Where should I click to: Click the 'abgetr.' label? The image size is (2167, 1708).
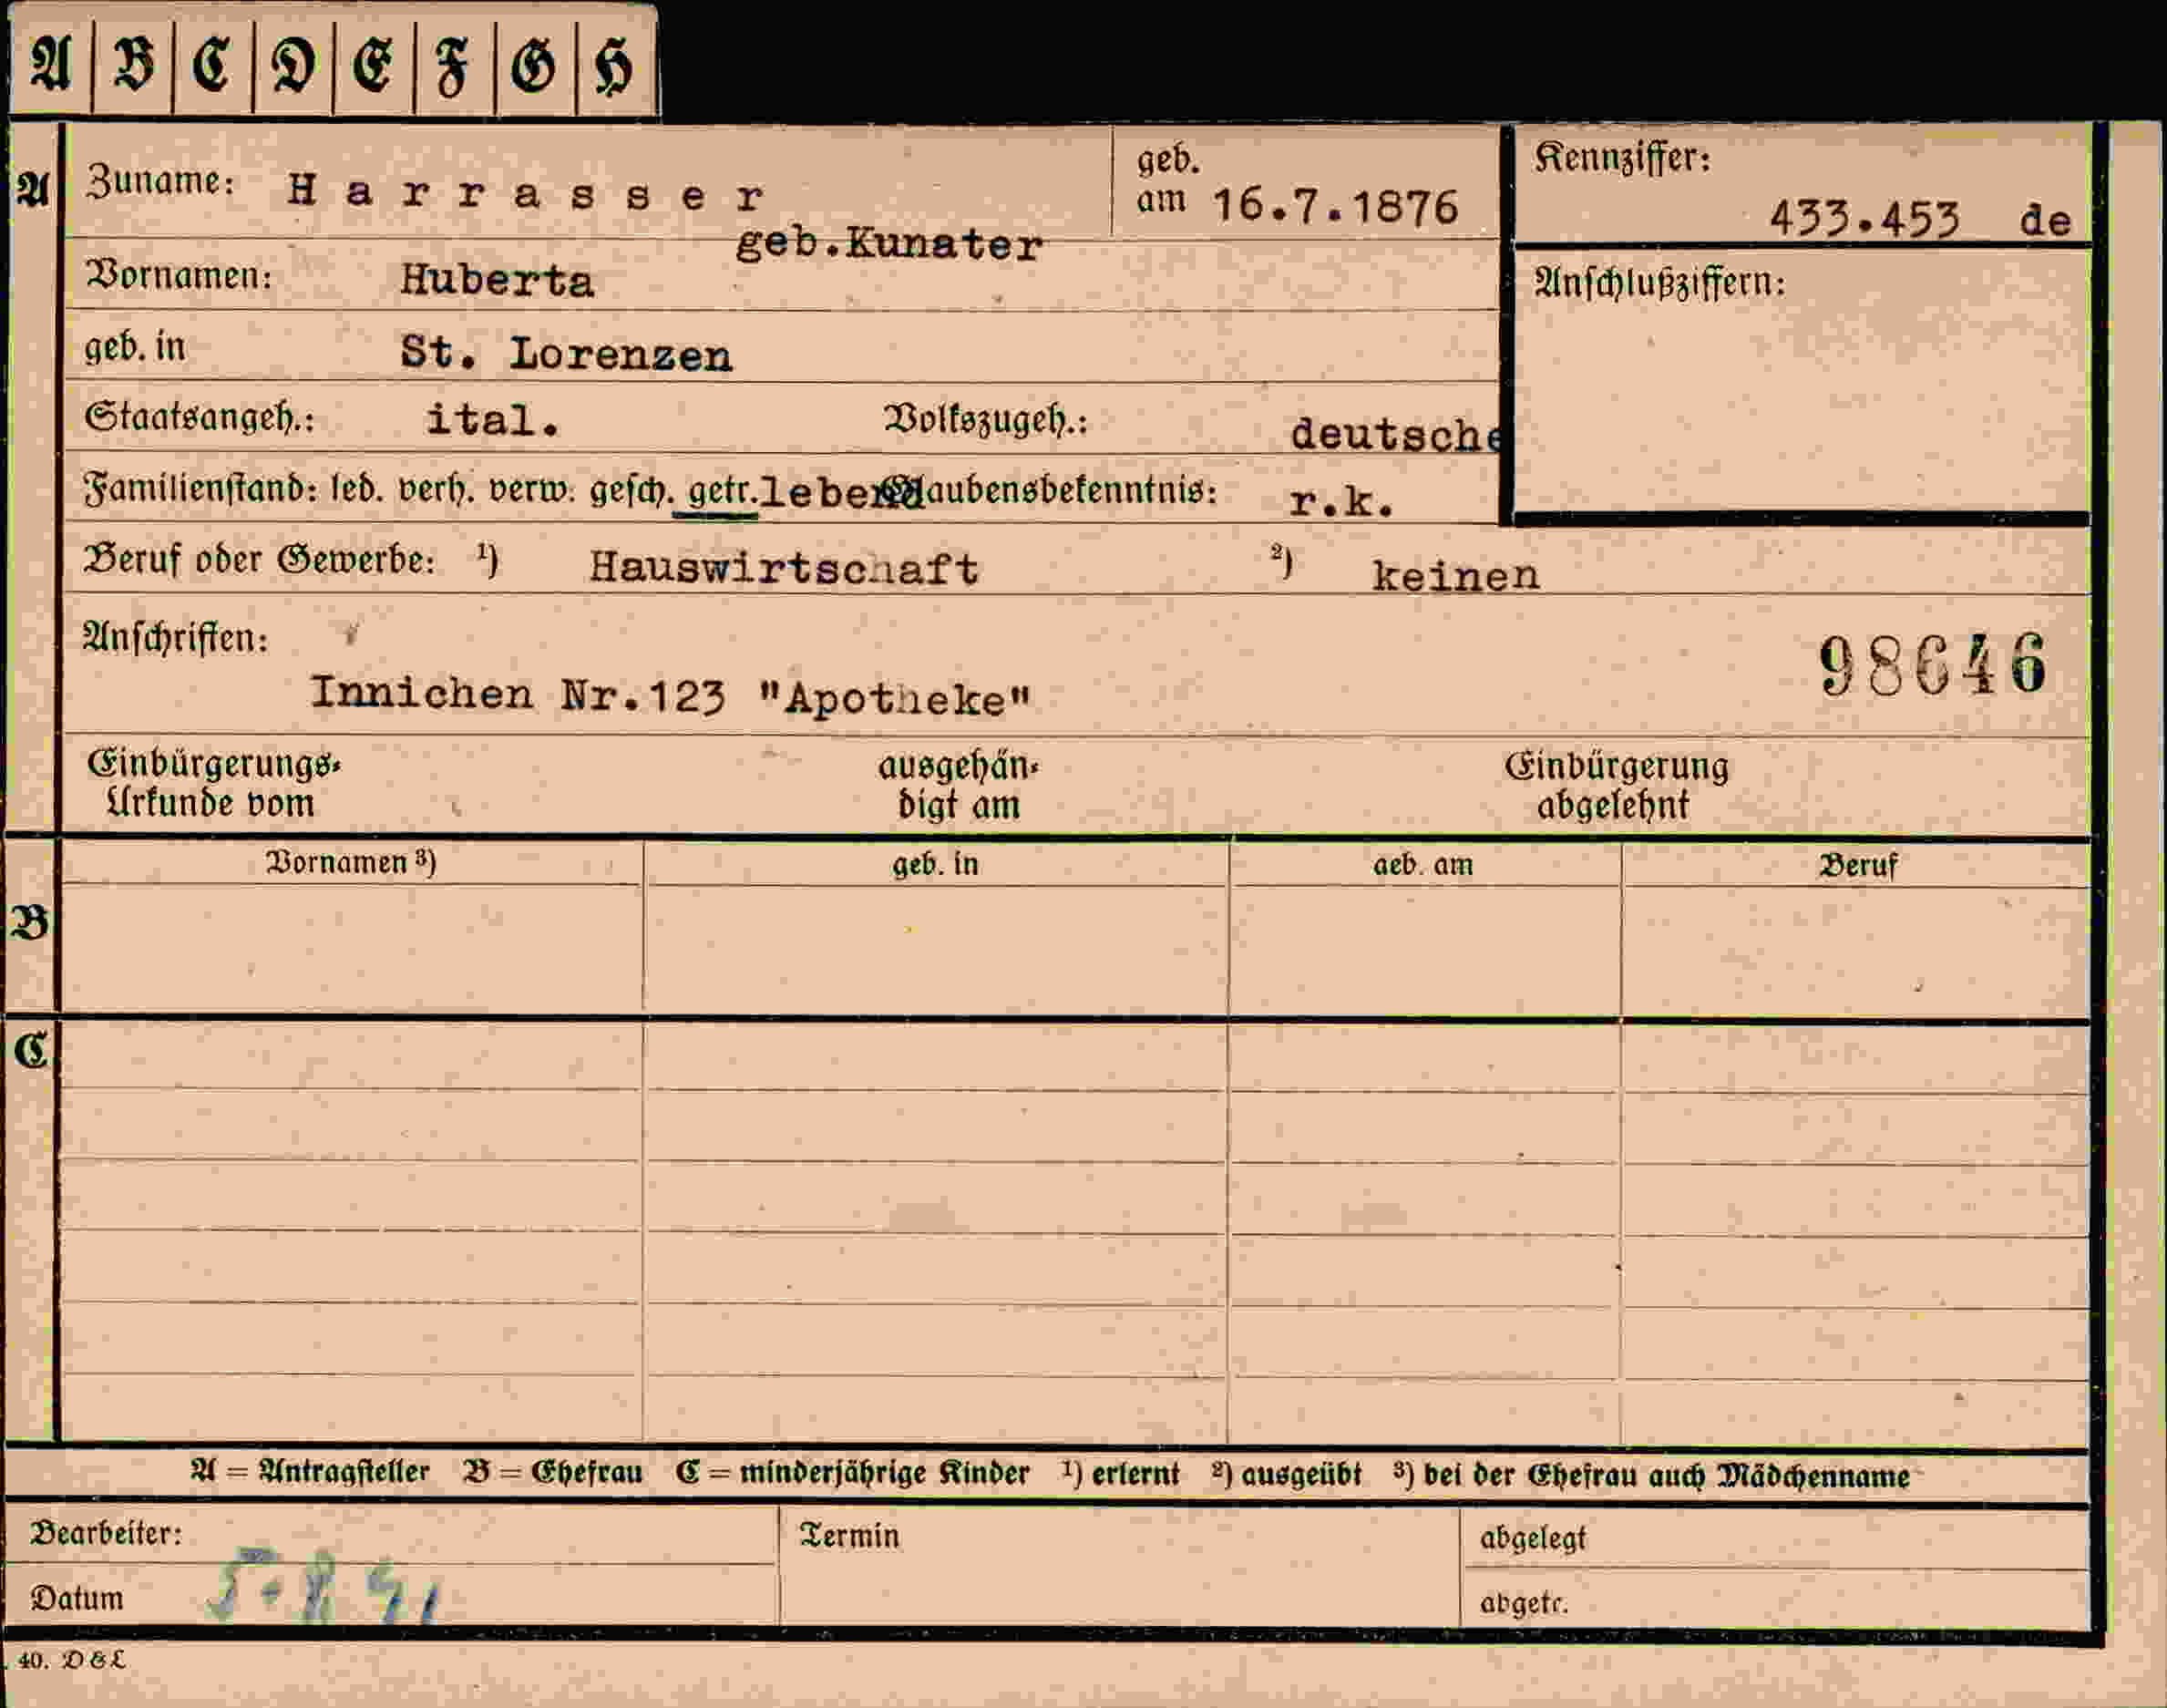point(1524,1604)
